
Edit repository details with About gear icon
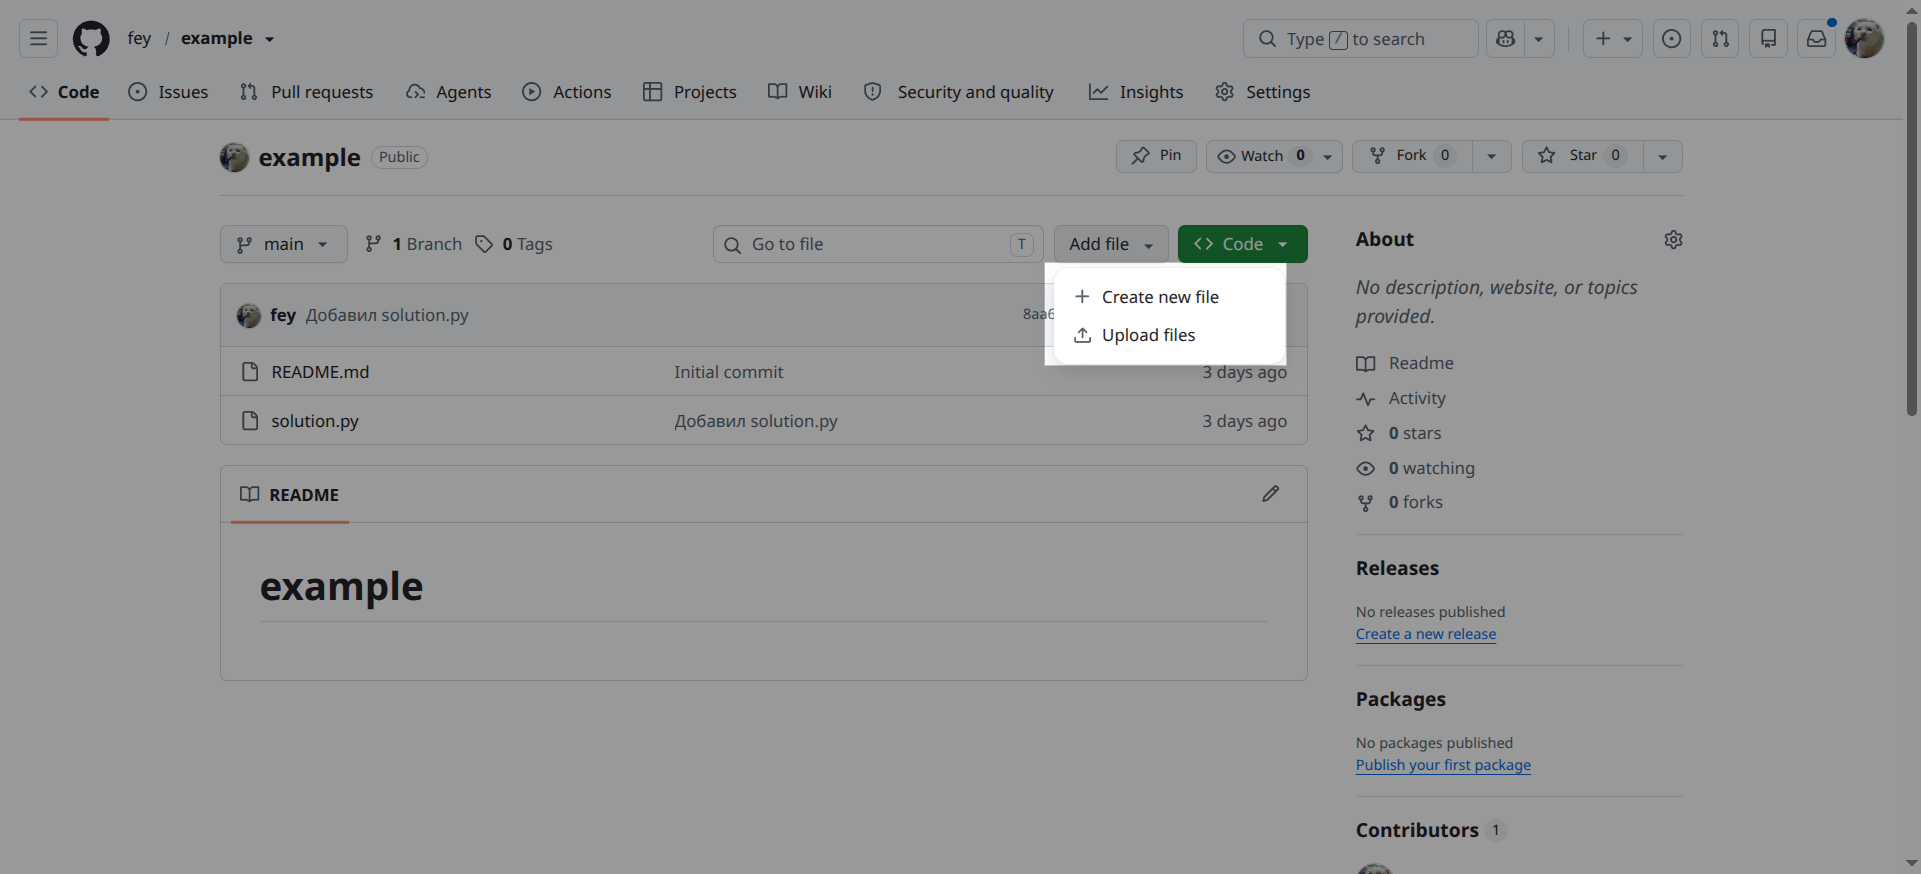point(1673,240)
